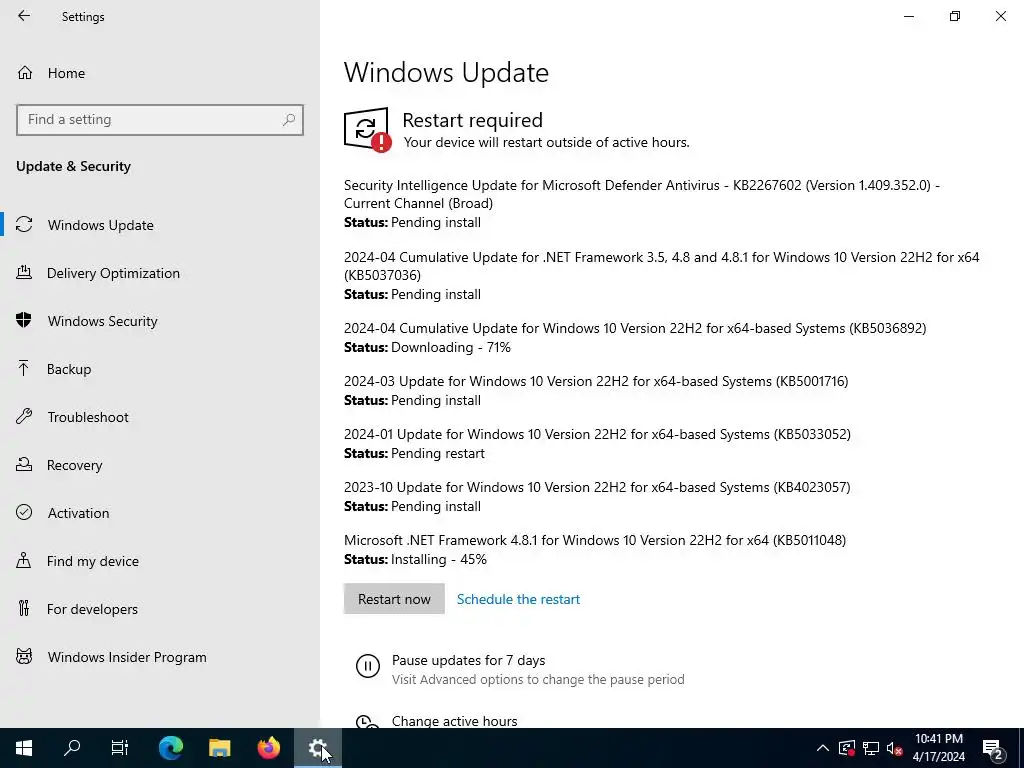Click Pause updates for 7 days
The width and height of the screenshot is (1024, 768).
click(x=468, y=660)
